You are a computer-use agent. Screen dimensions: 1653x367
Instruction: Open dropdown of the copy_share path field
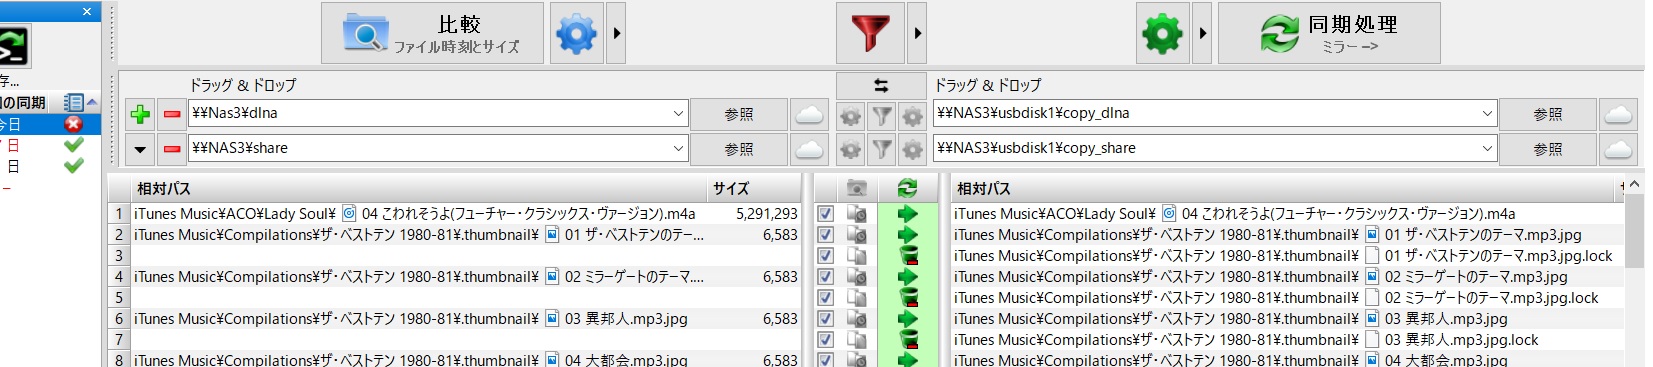click(x=1487, y=149)
